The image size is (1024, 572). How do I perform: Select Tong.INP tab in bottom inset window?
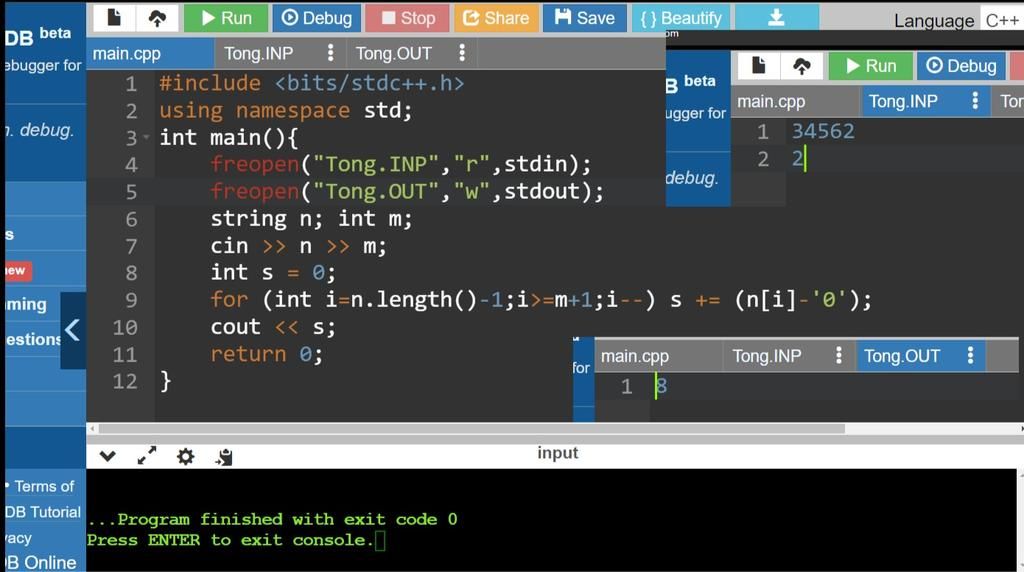pos(767,356)
